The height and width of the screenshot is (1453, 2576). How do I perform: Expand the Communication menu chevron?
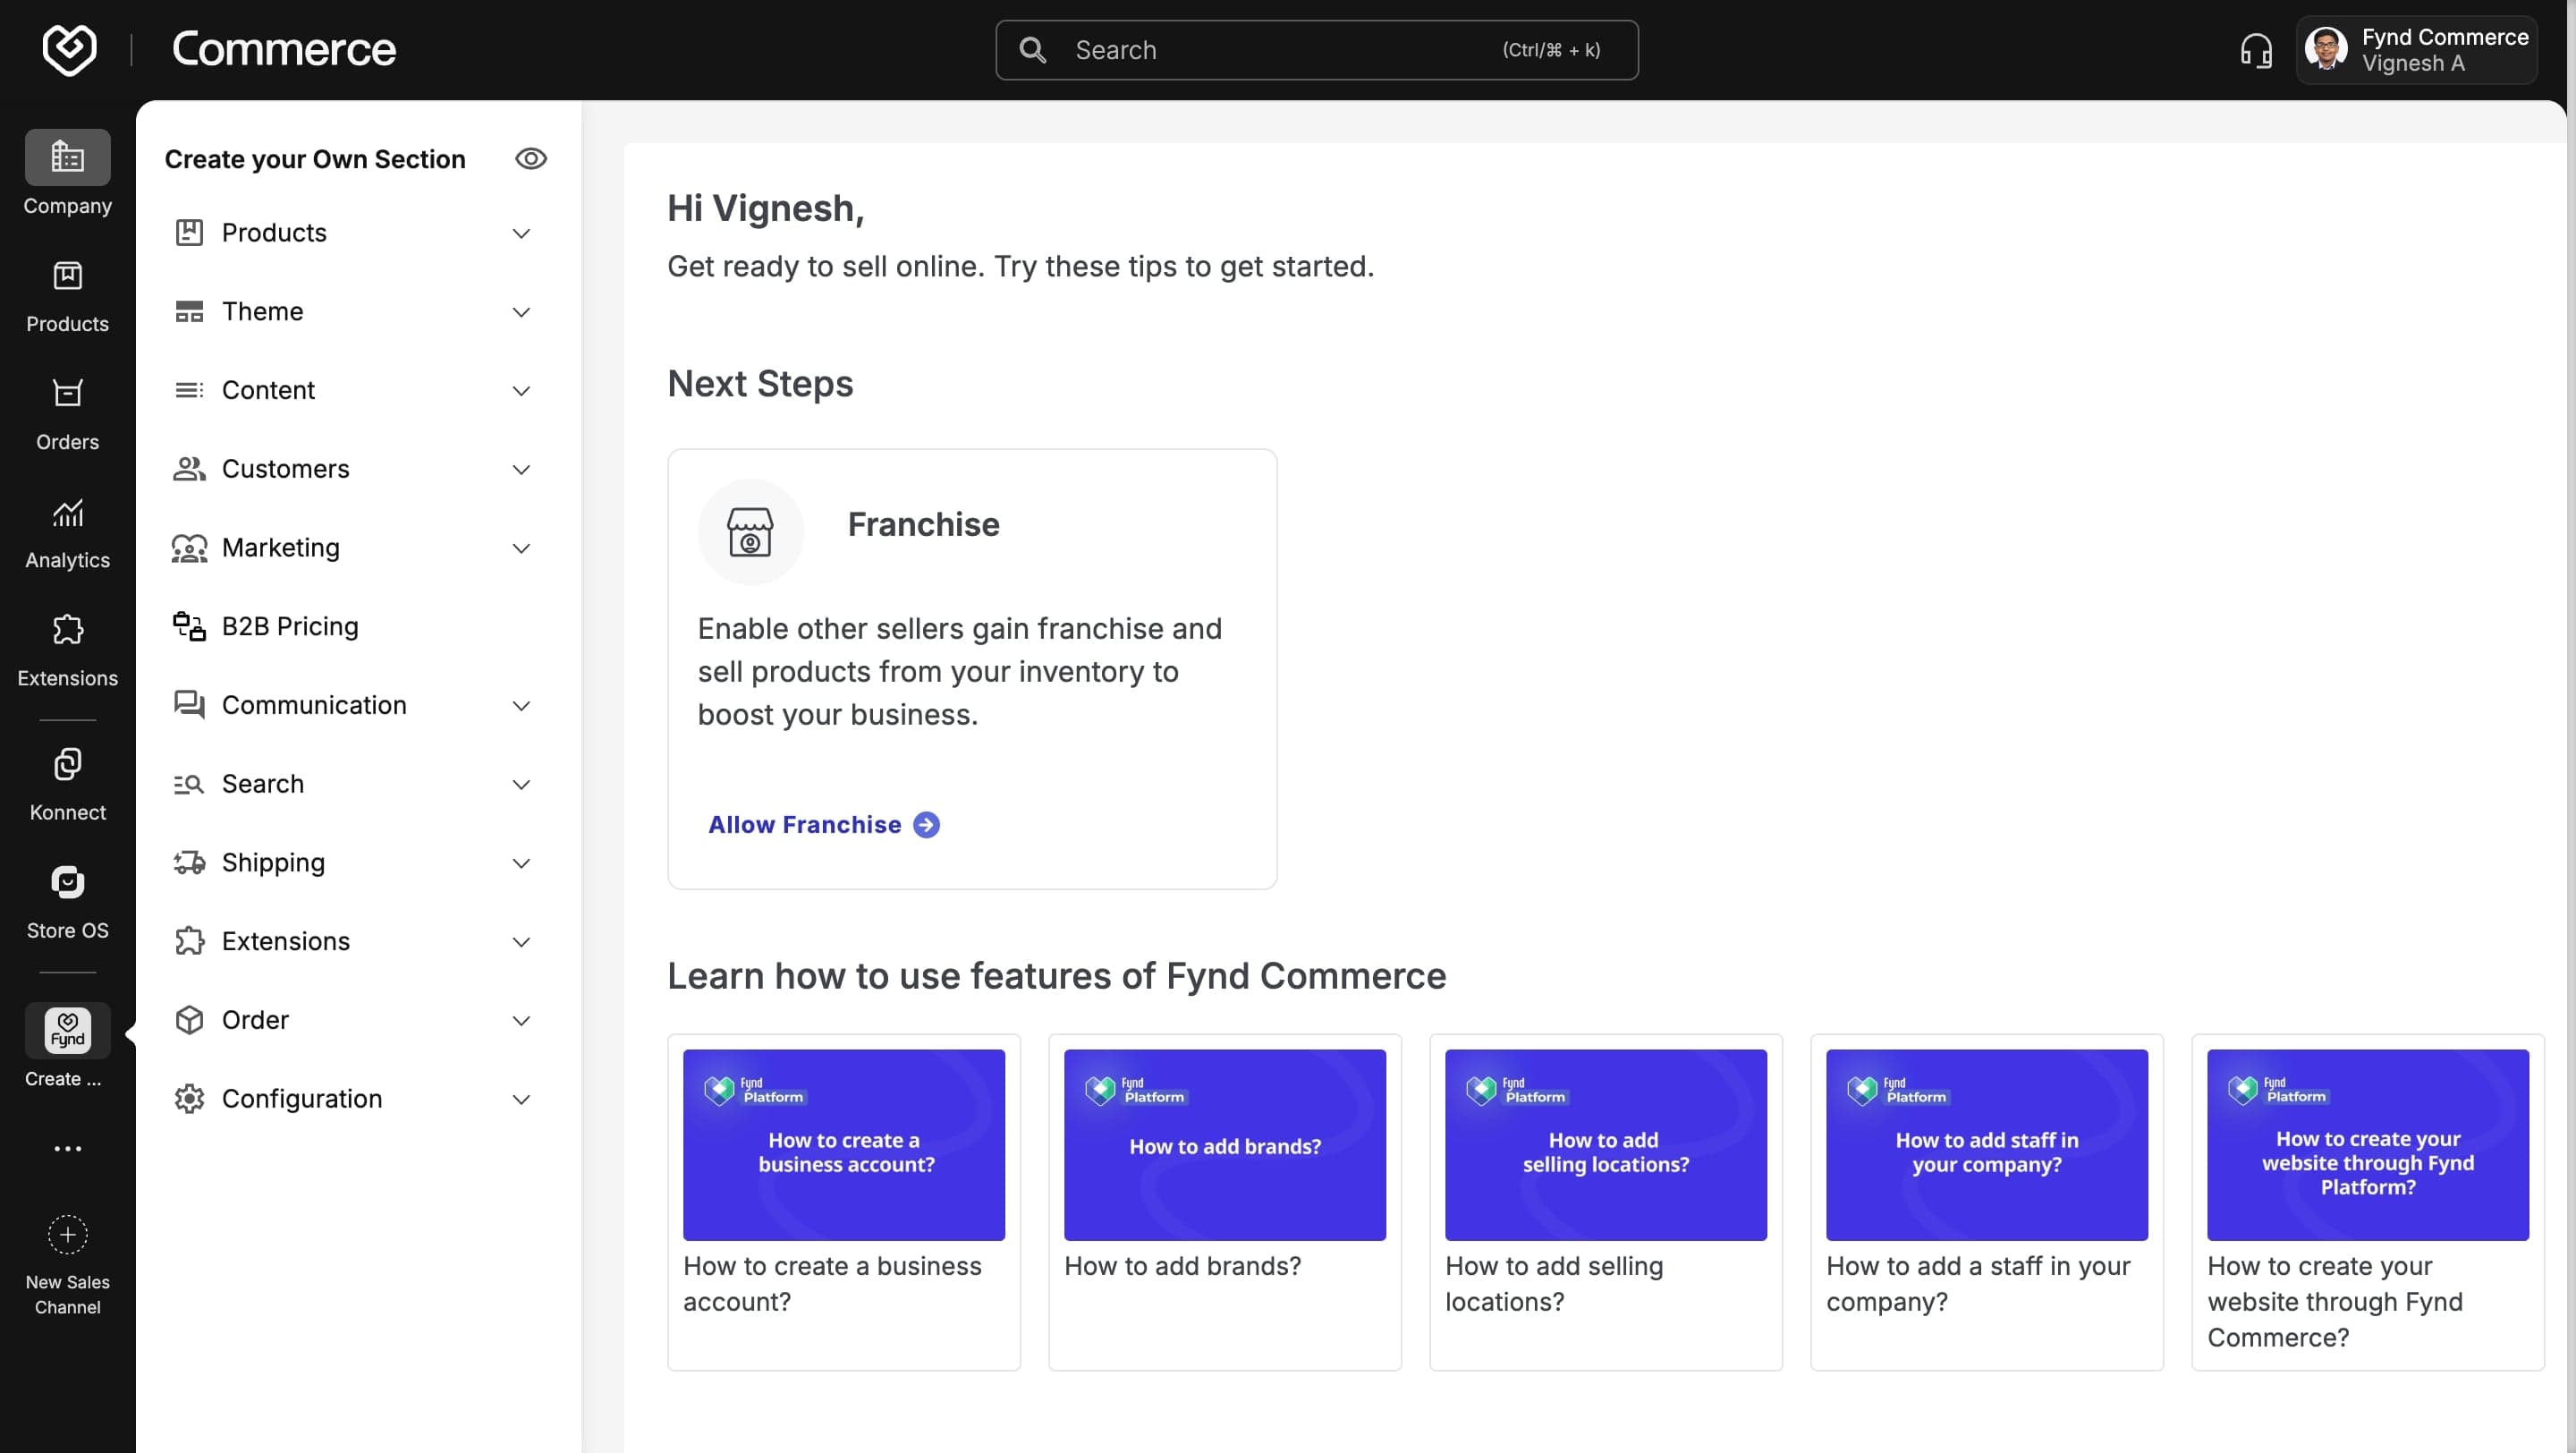pyautogui.click(x=521, y=706)
